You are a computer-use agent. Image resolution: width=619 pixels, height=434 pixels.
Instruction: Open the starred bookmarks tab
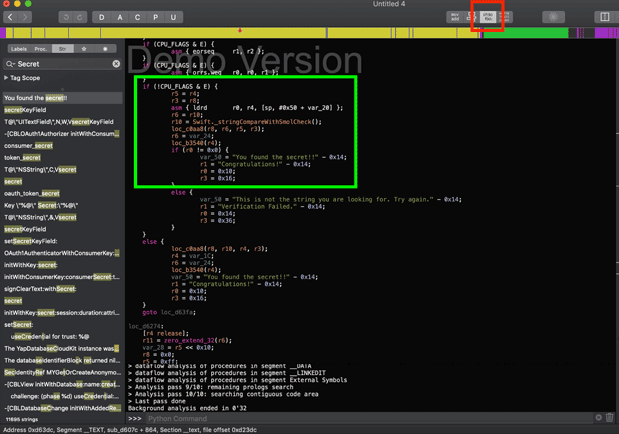84,49
